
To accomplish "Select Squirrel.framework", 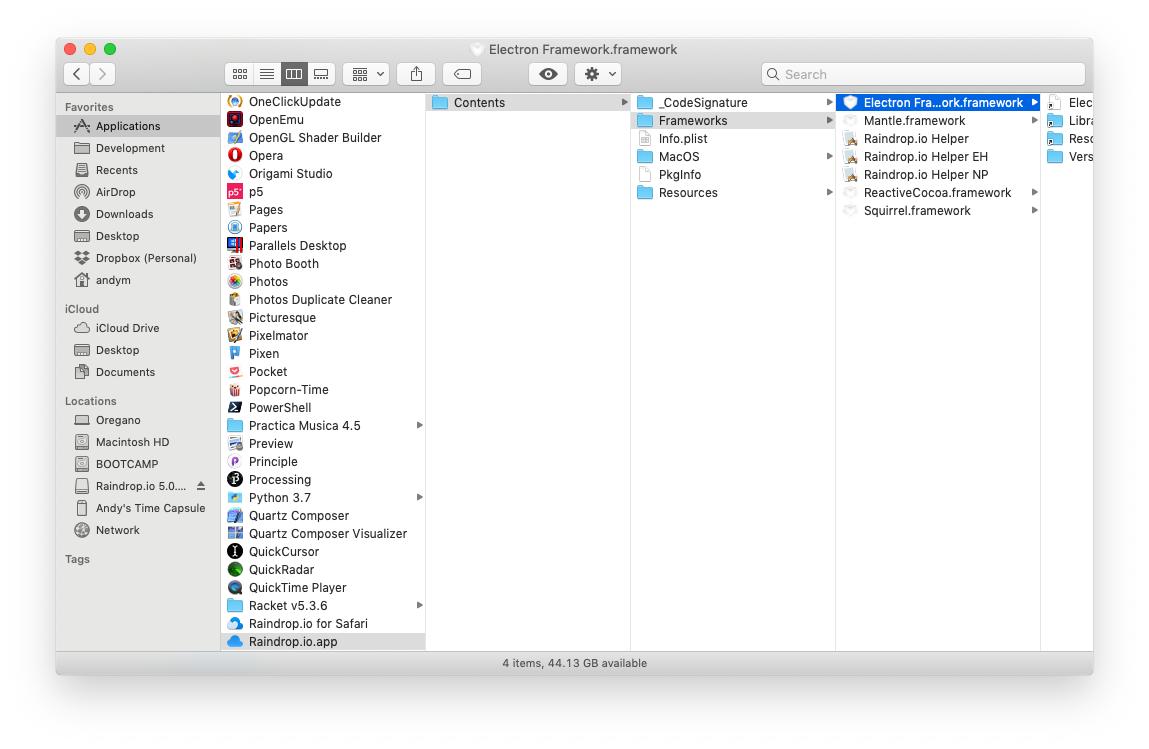I will click(938, 210).
